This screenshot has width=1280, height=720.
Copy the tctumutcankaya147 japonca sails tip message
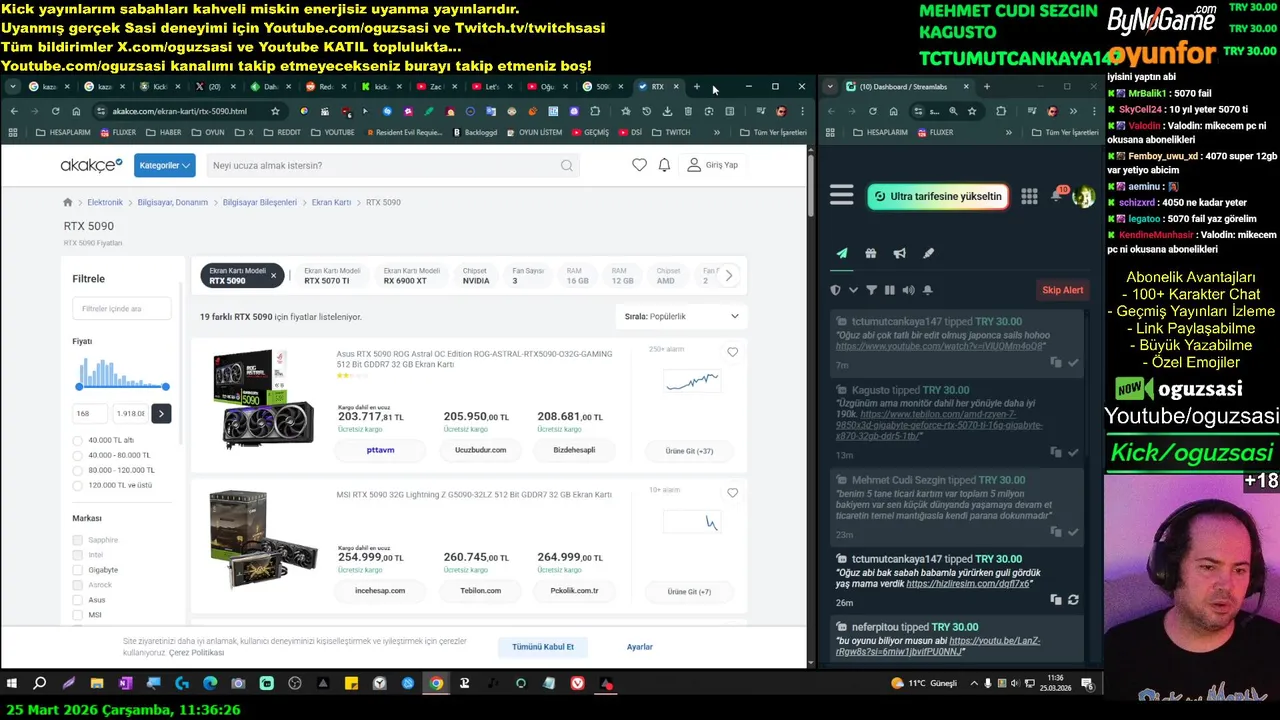[1056, 363]
